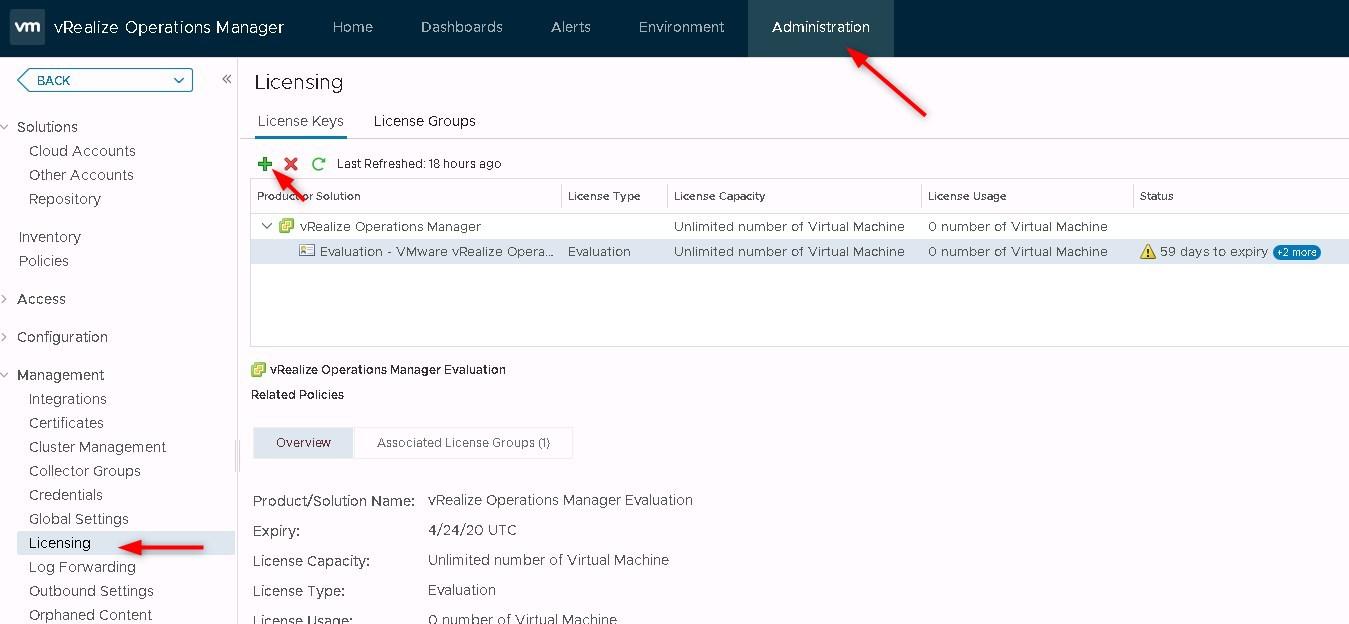
Task: Click '59 days to expiry' status text
Action: pos(1214,252)
